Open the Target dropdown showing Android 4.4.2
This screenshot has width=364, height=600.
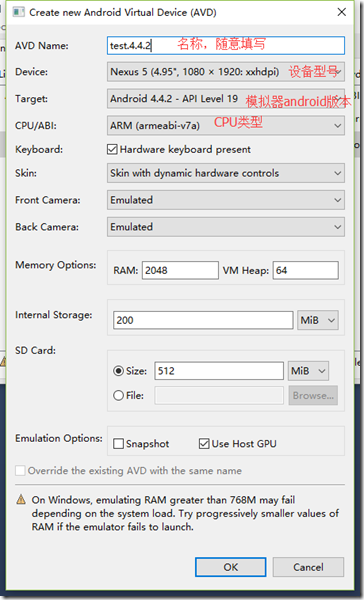pos(226,99)
